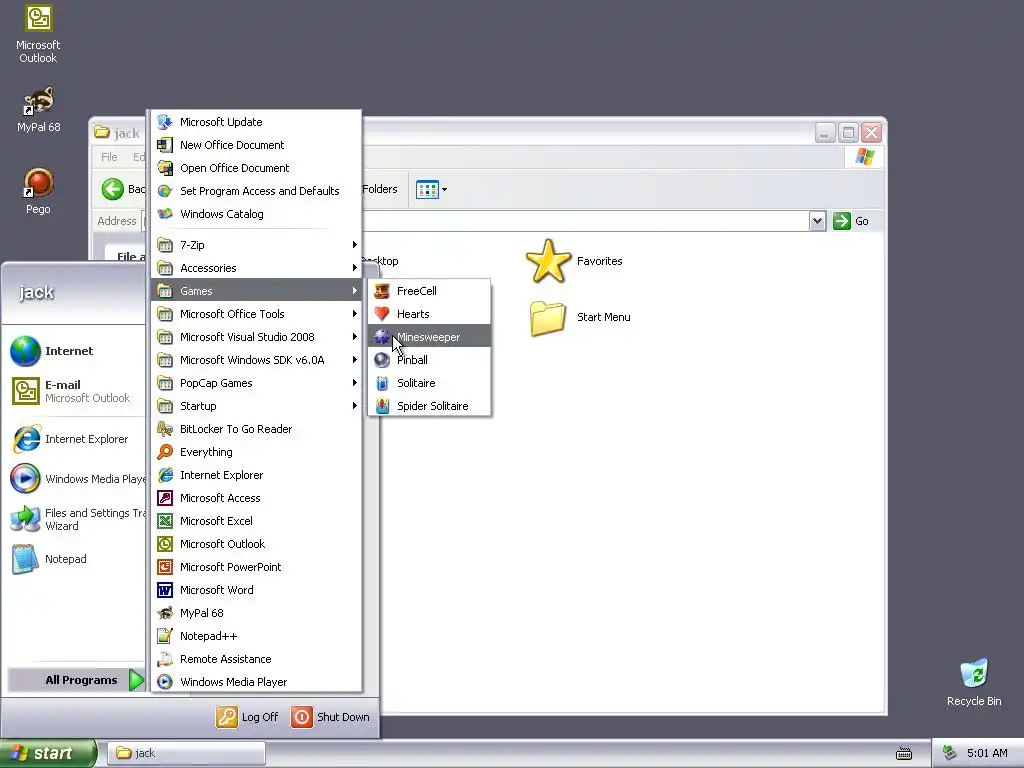Select Microsoft Outlook desktop shortcut
The height and width of the screenshot is (768, 1024).
click(x=38, y=34)
